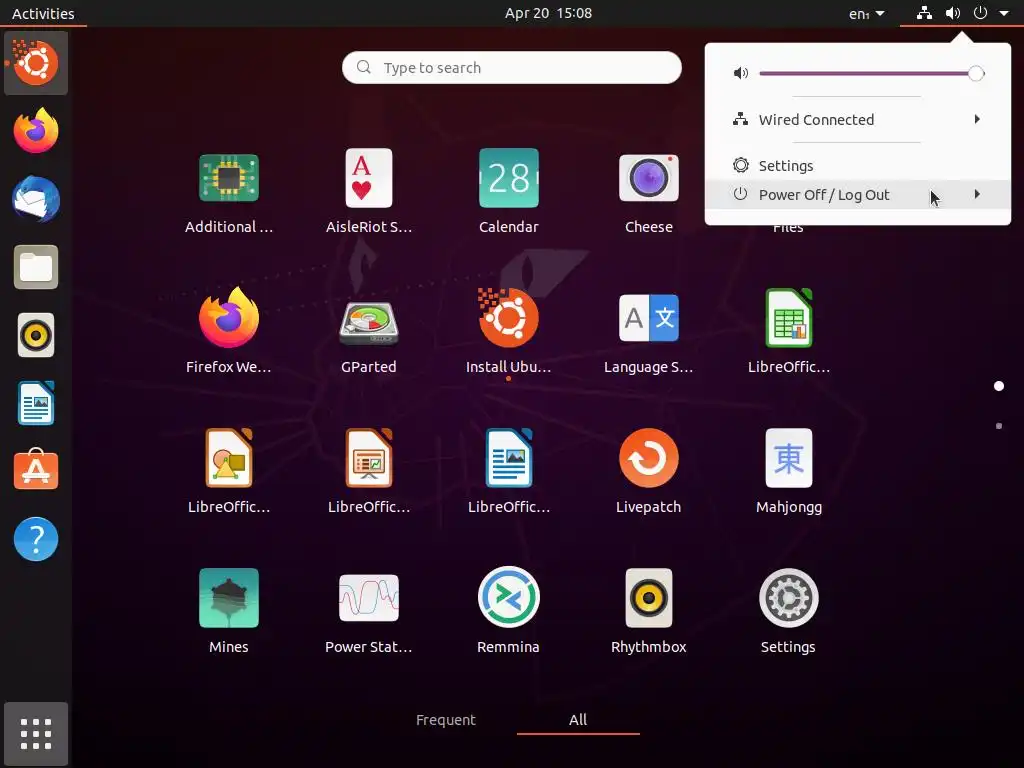Open Rhythmbox in the app grid

648,598
